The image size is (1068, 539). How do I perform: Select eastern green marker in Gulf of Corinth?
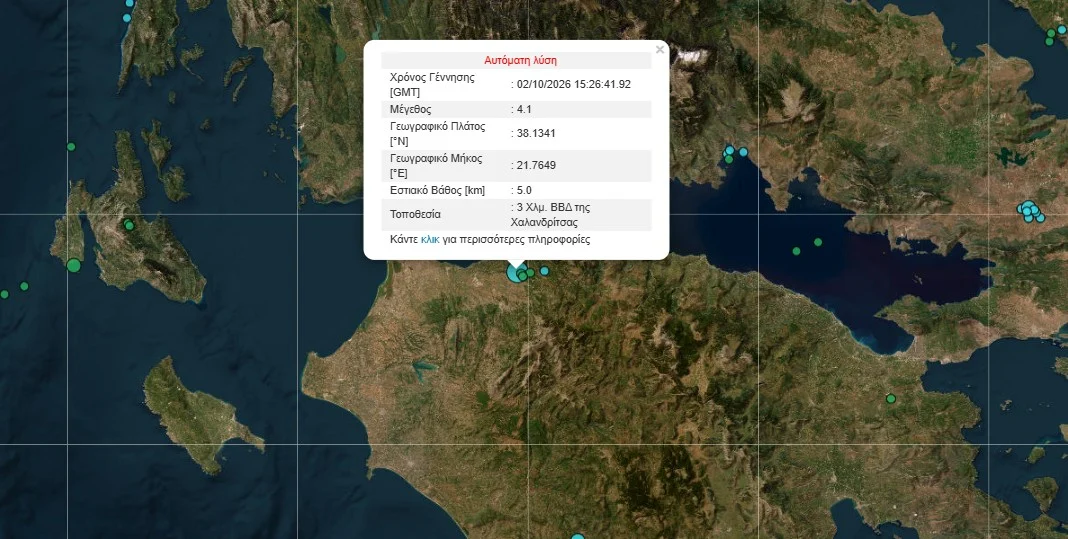(x=818, y=242)
